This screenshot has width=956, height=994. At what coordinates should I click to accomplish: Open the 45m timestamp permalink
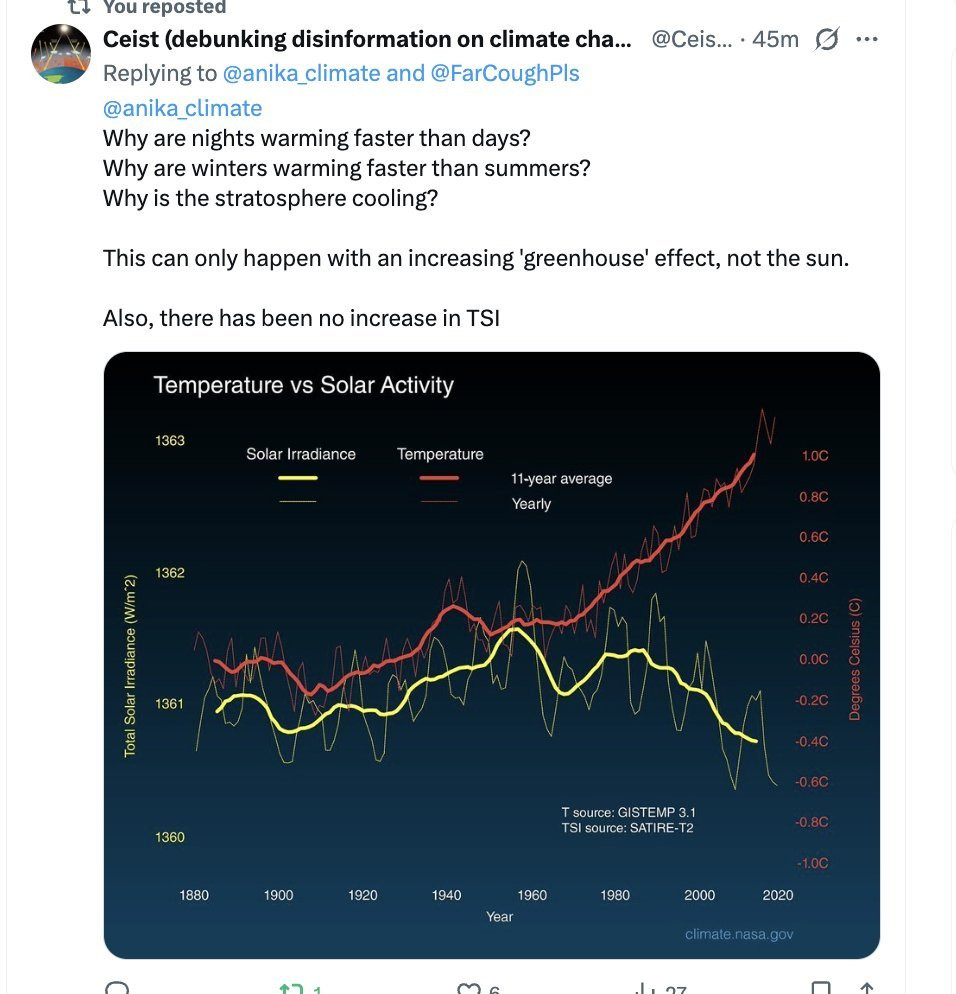[x=776, y=40]
